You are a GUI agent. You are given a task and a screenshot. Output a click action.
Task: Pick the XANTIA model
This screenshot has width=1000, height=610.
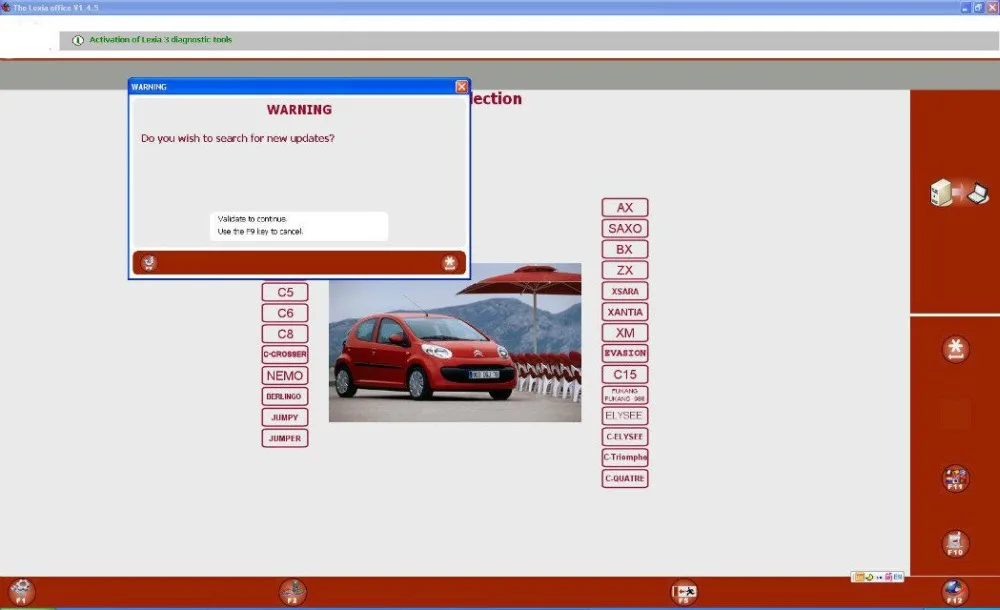tap(624, 311)
